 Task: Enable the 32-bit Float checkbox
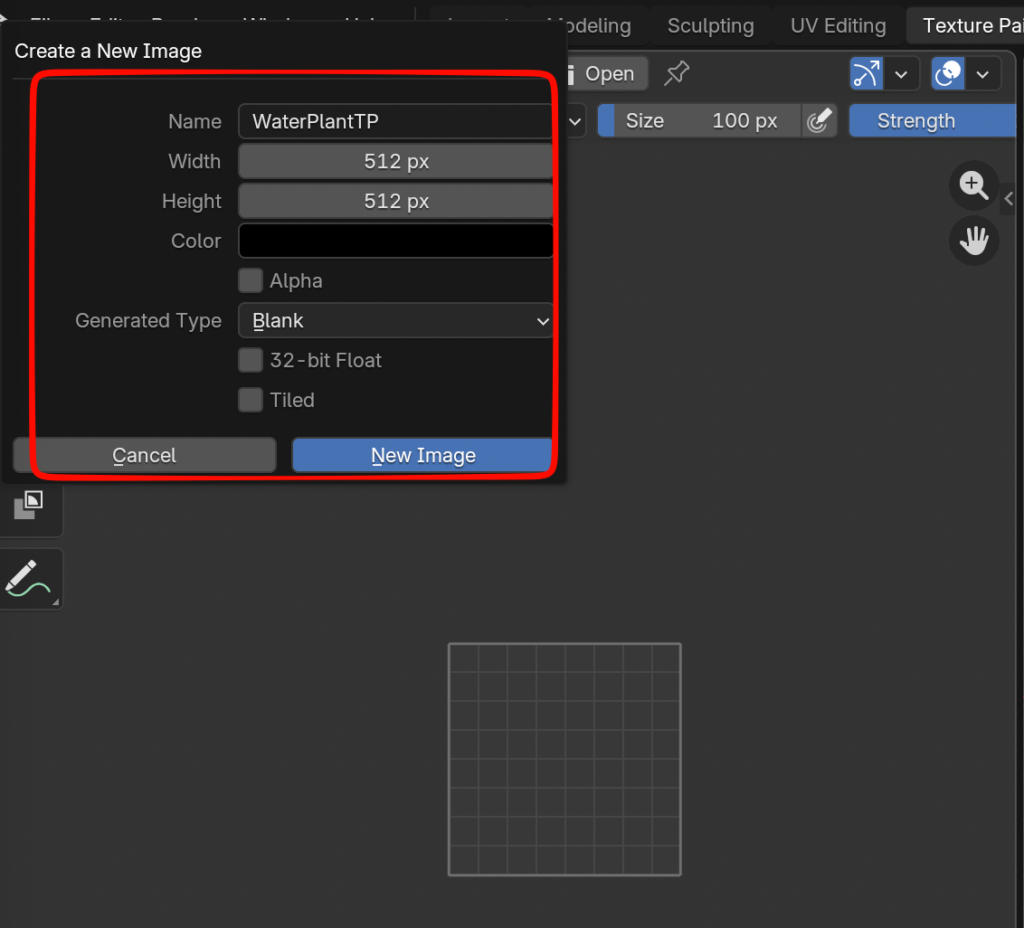click(x=251, y=360)
